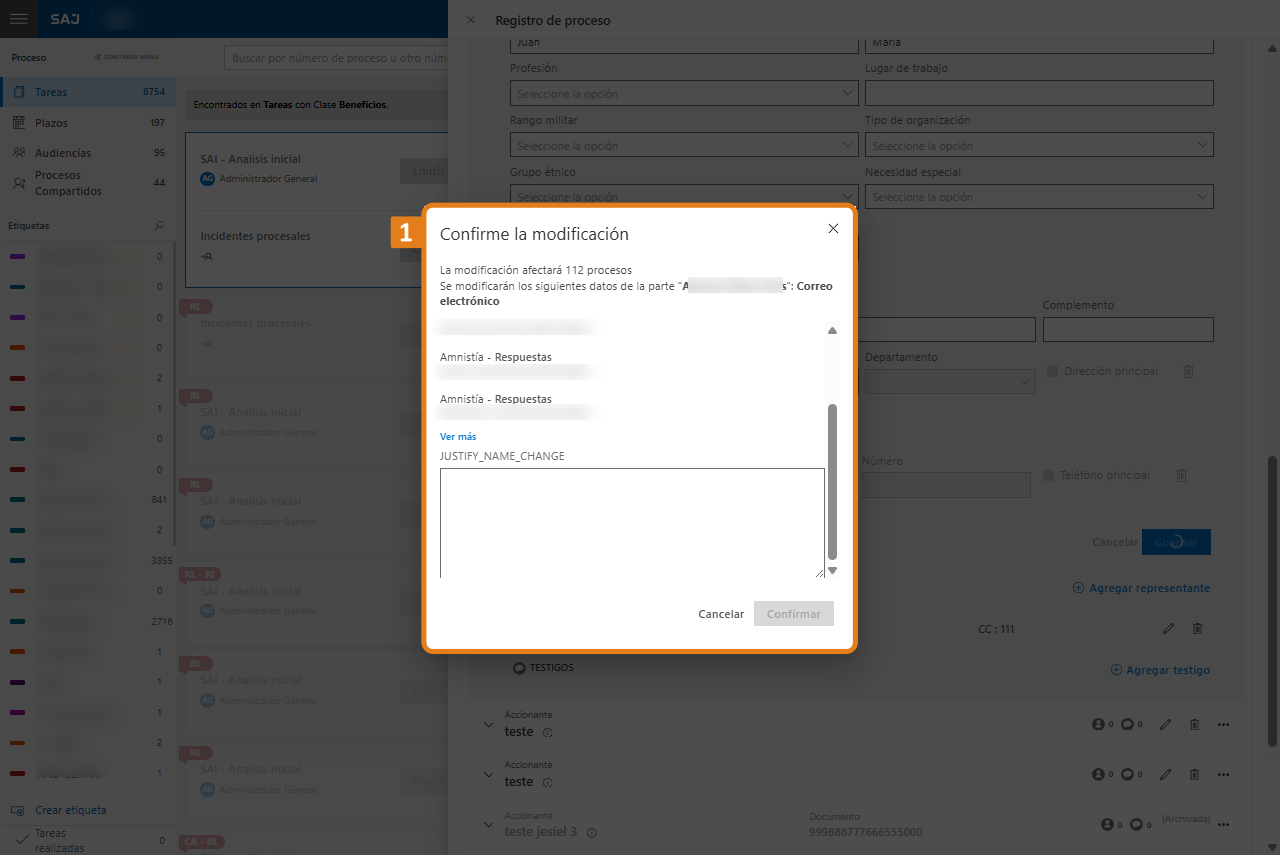The height and width of the screenshot is (855, 1280).
Task: Click the Ver más link
Action: [x=458, y=437]
